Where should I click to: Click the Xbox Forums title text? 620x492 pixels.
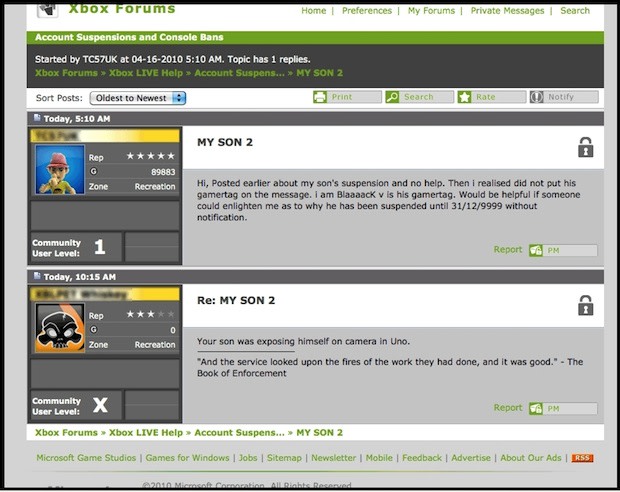coord(122,8)
